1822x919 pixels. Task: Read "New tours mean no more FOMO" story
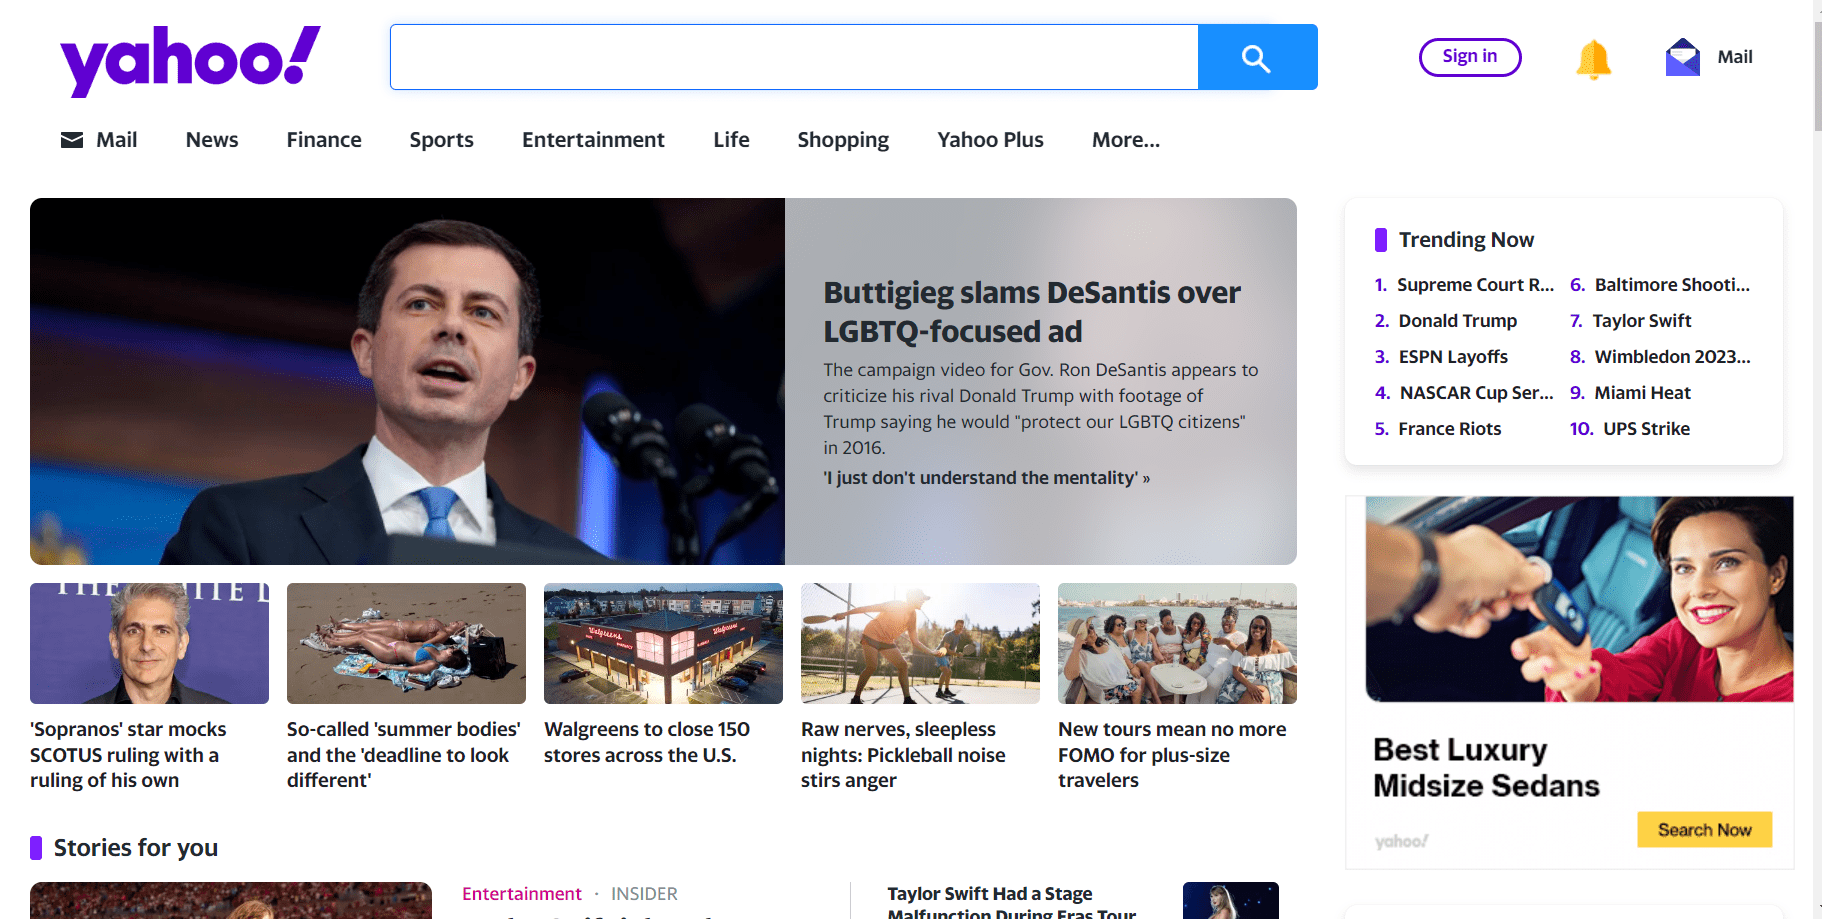[1172, 755]
